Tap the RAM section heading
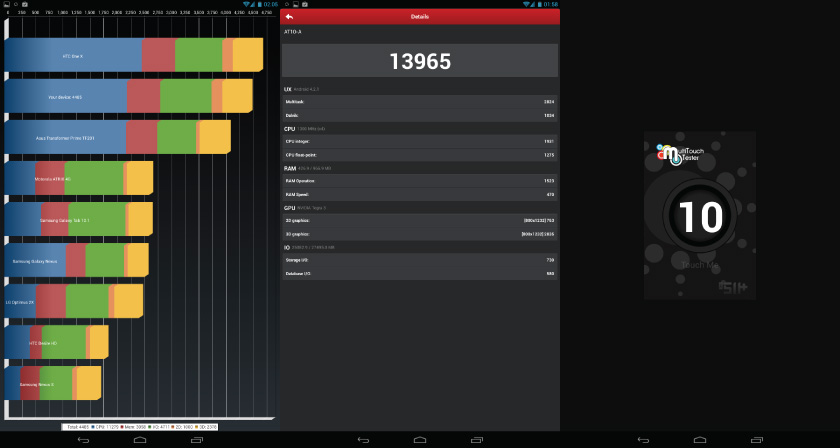The height and width of the screenshot is (448, 840). coord(290,168)
